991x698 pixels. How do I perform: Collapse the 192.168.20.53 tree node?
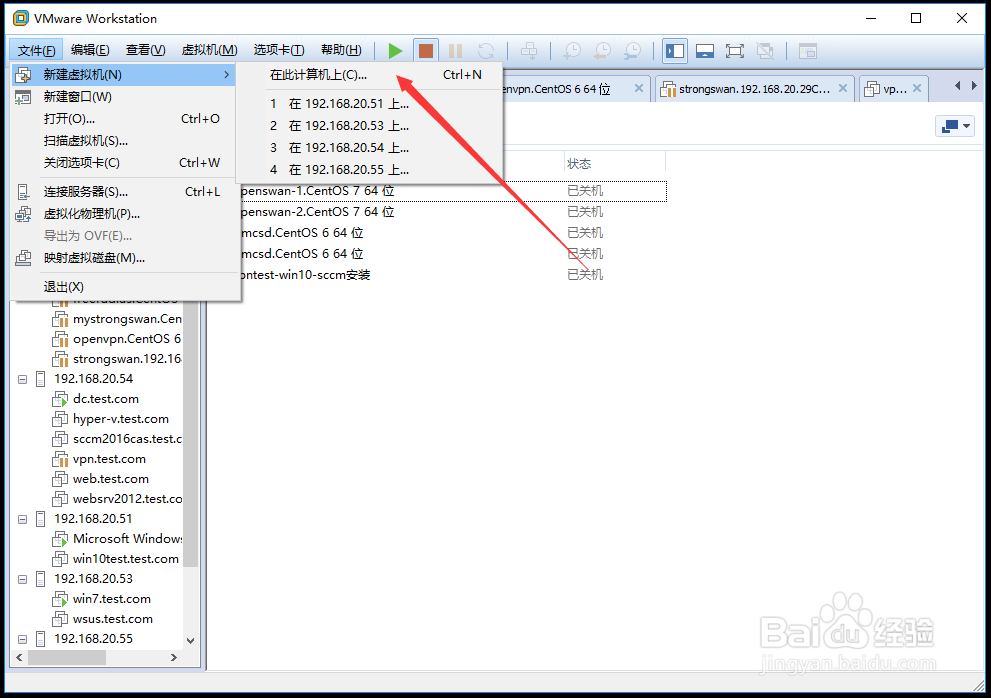tap(23, 579)
